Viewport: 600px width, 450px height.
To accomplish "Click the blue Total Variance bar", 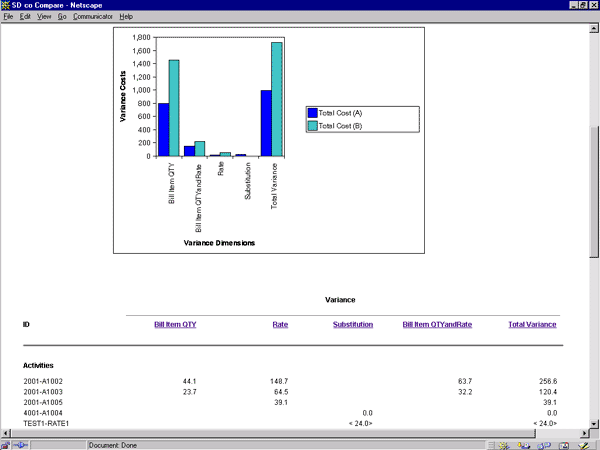I will point(266,123).
